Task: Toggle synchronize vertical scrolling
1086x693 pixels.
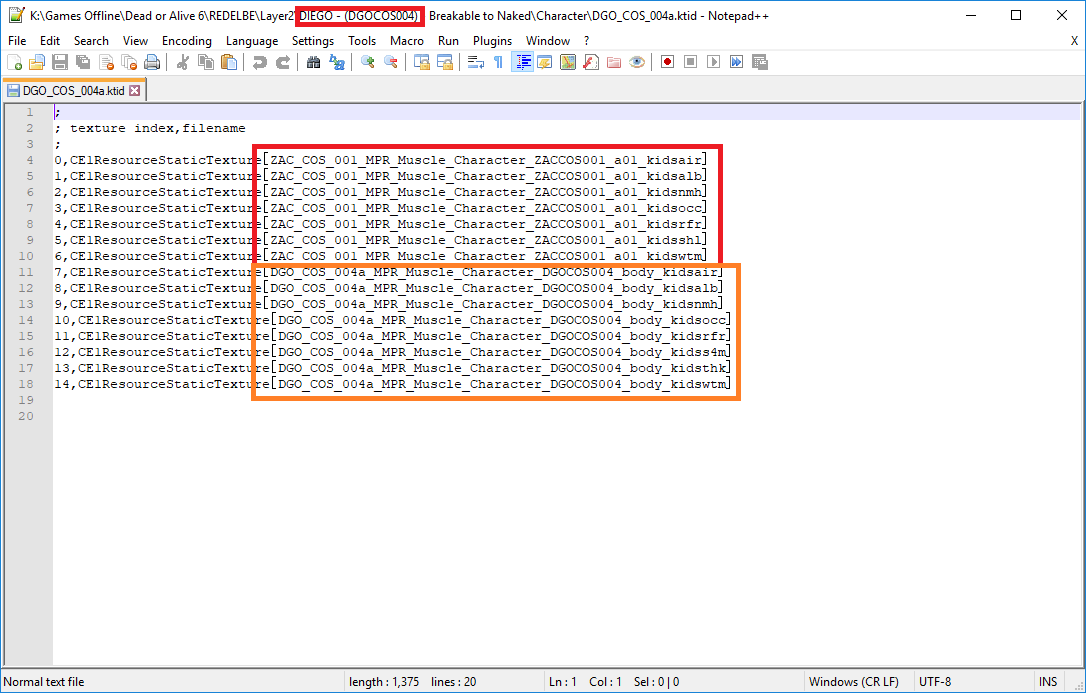Action: click(422, 62)
